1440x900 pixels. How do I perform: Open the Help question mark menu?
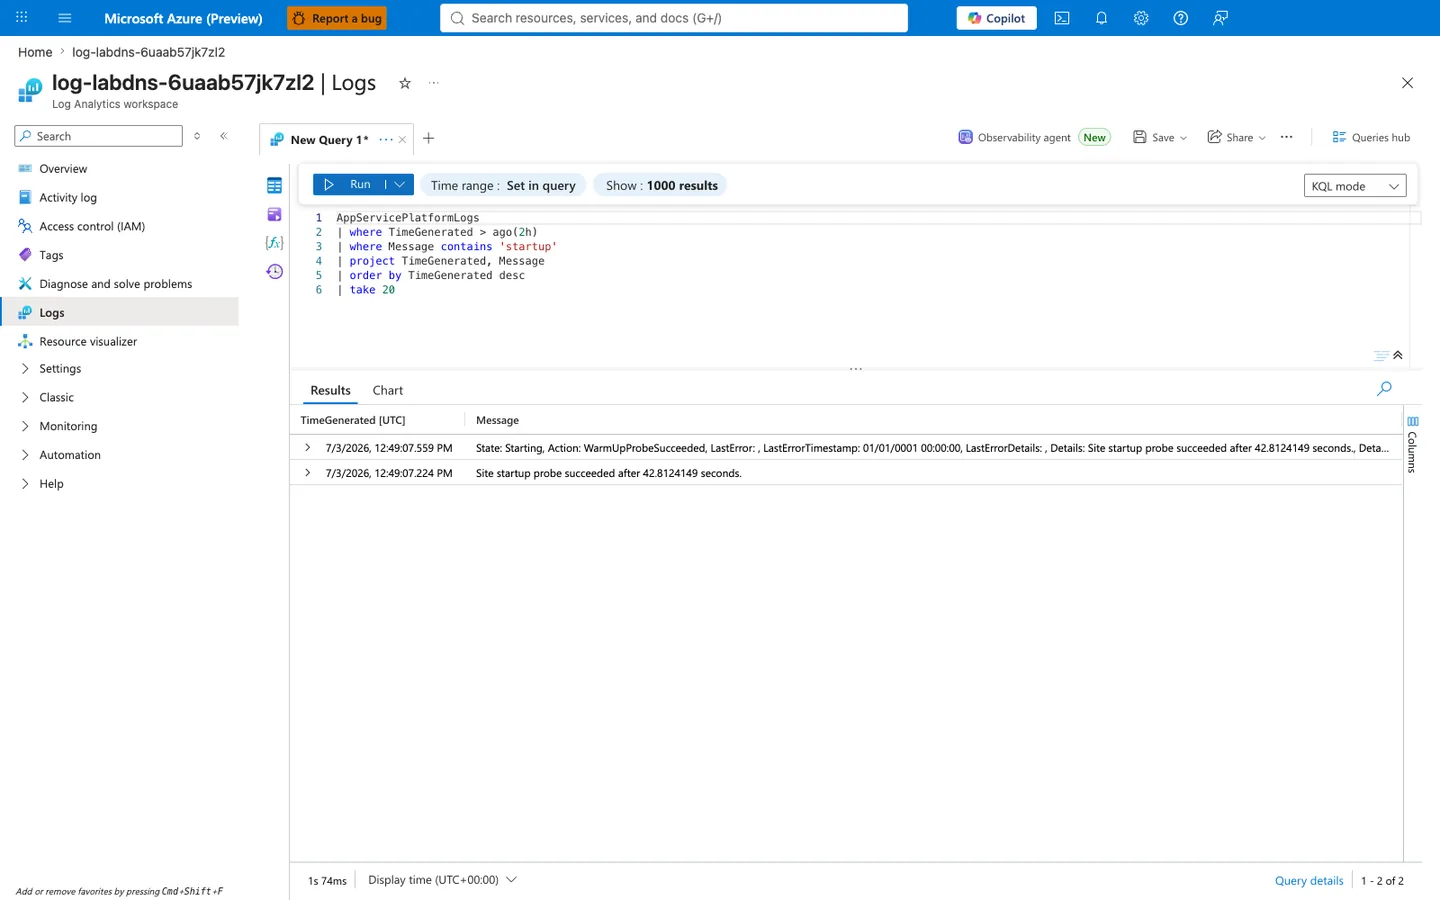(1180, 18)
